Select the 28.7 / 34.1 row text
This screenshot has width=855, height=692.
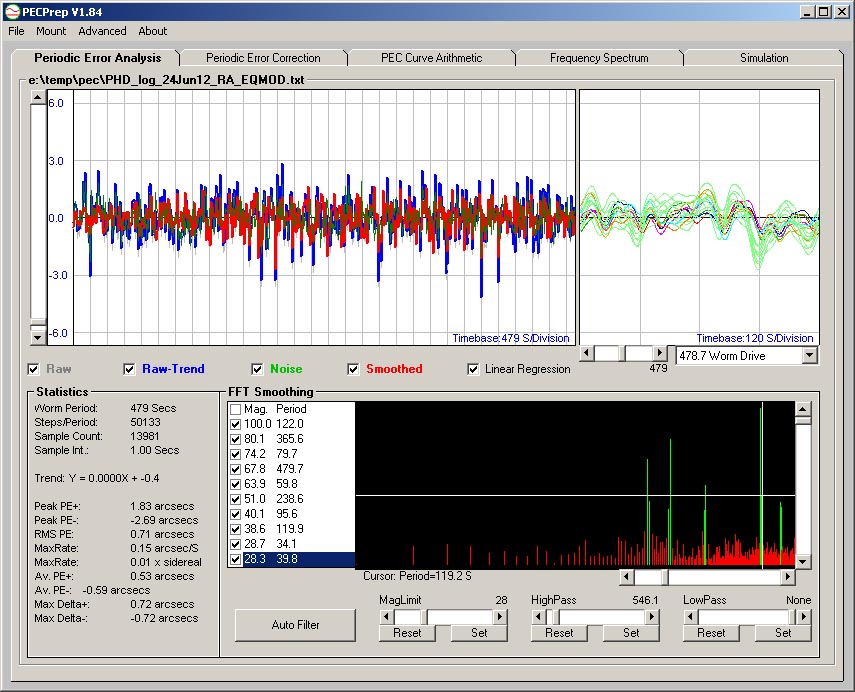[270, 544]
